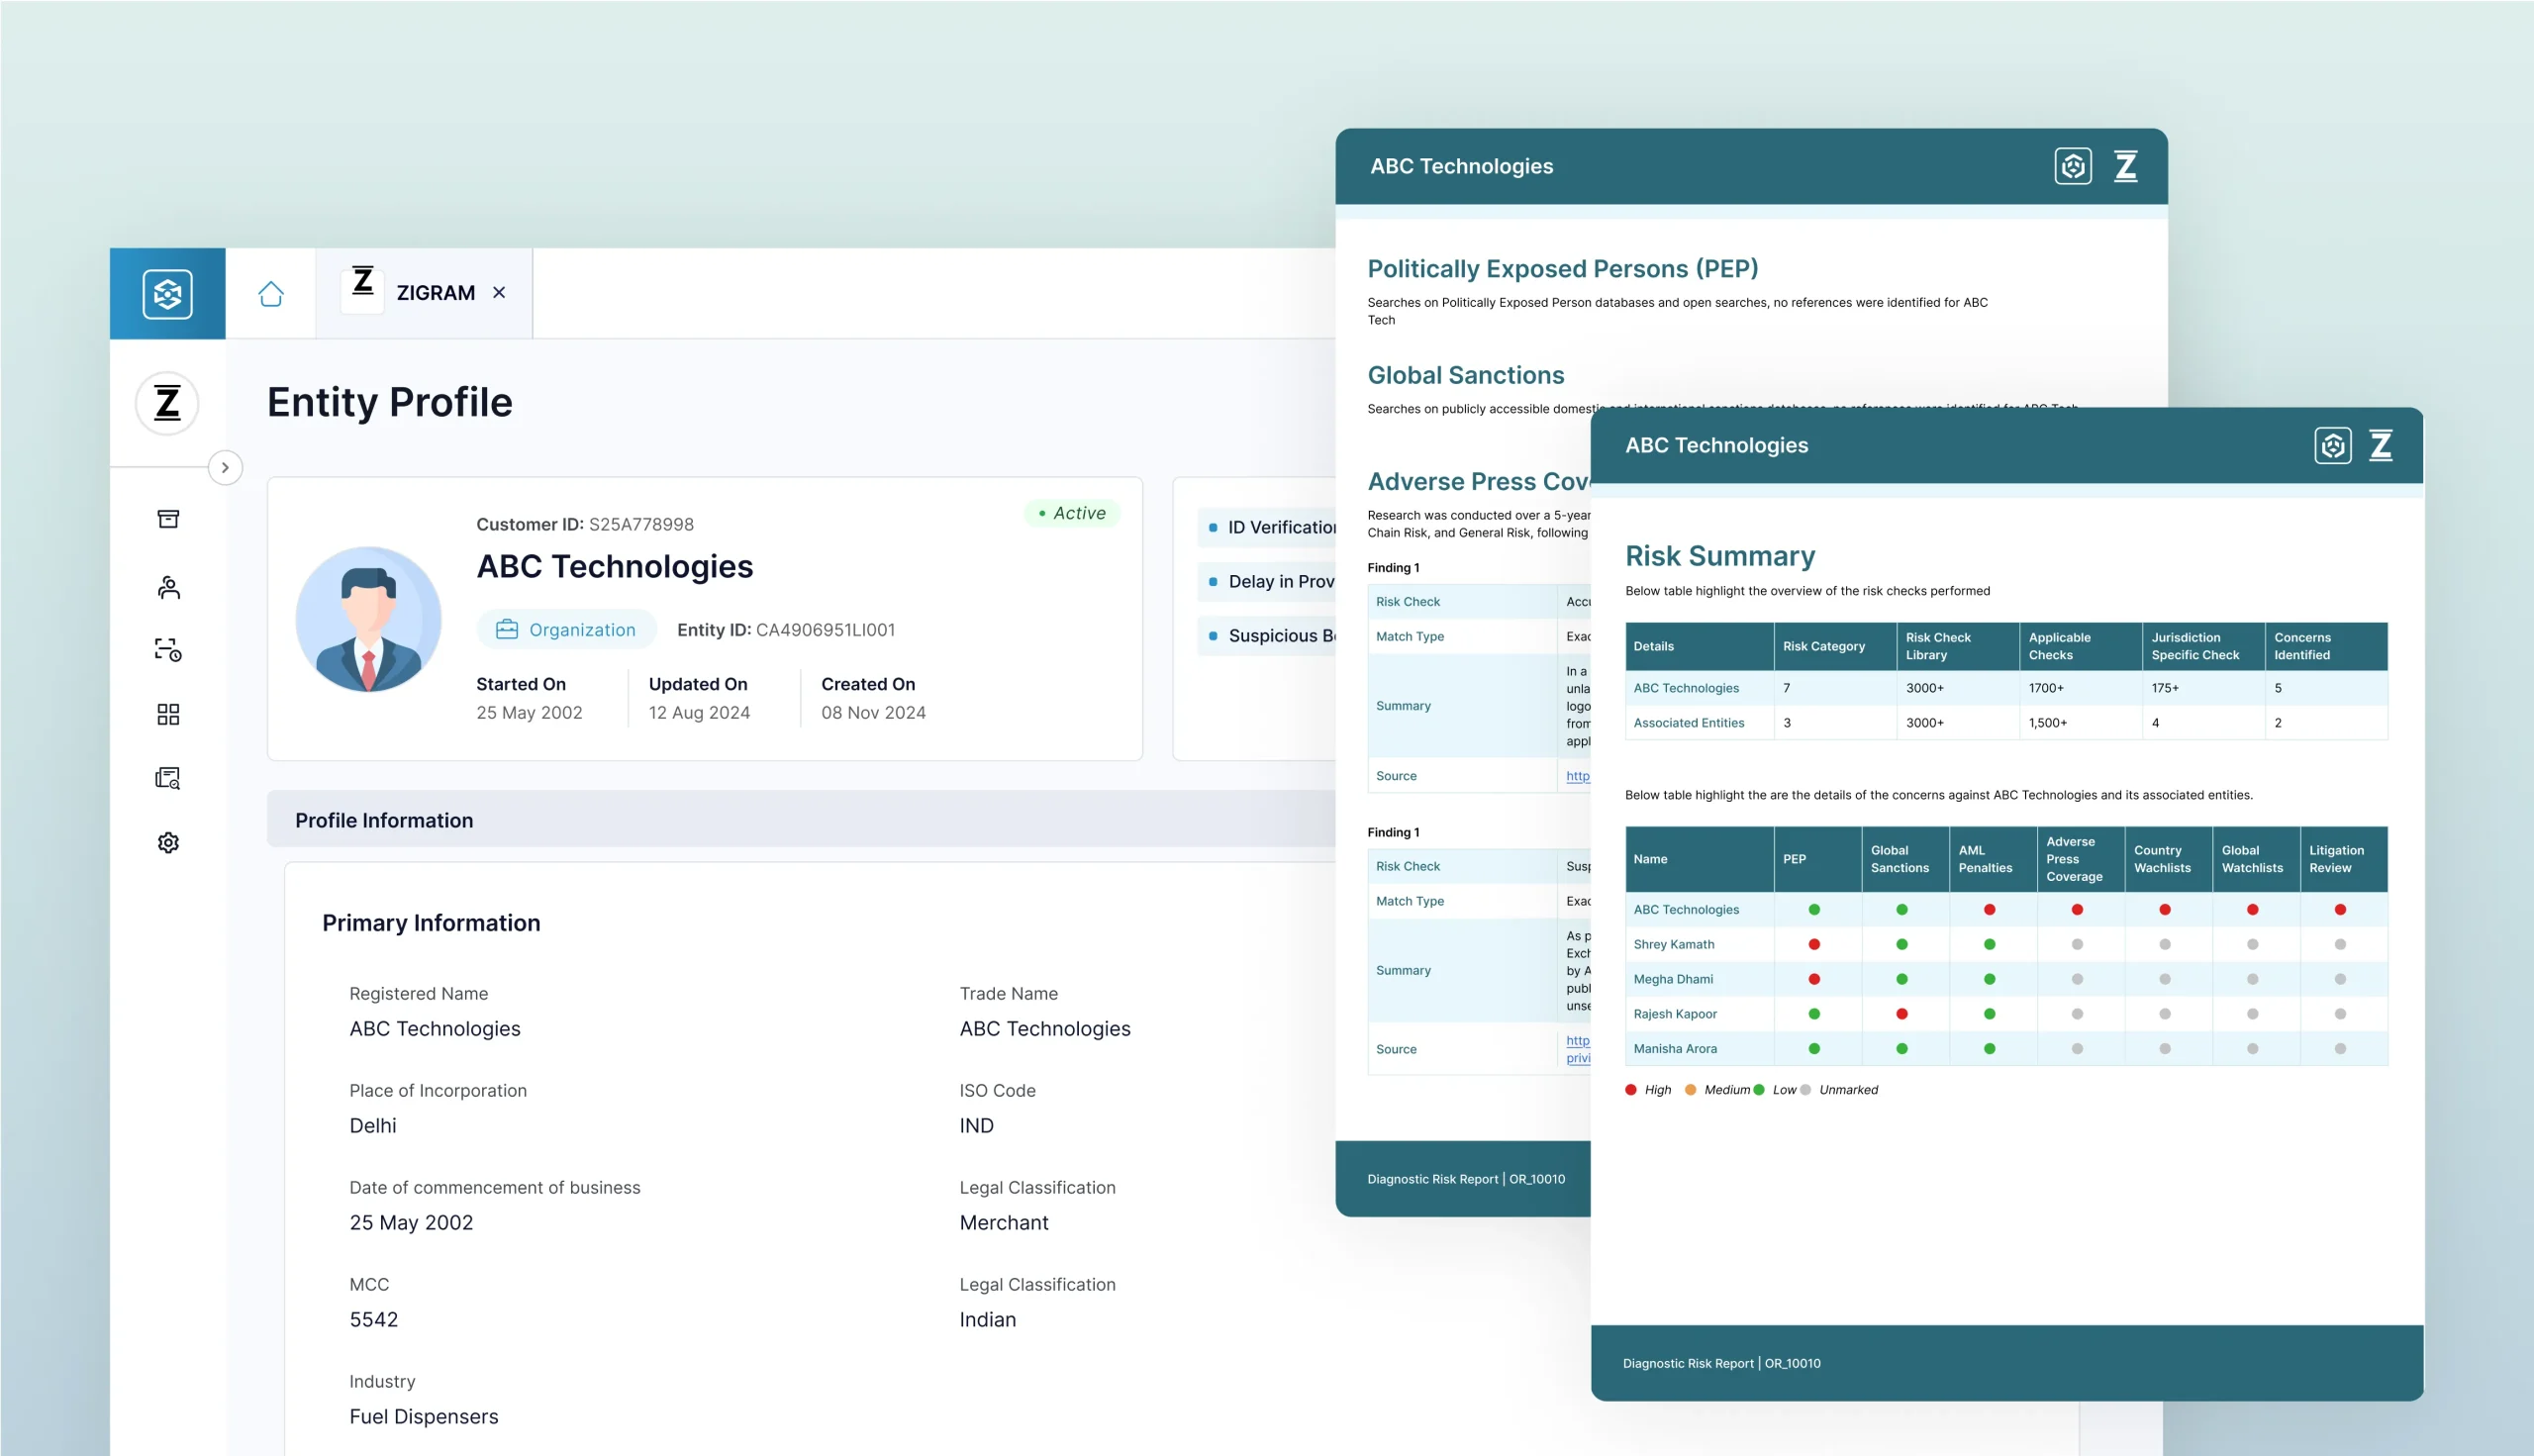
Task: Click the scan history sidebar icon
Action: [168, 650]
